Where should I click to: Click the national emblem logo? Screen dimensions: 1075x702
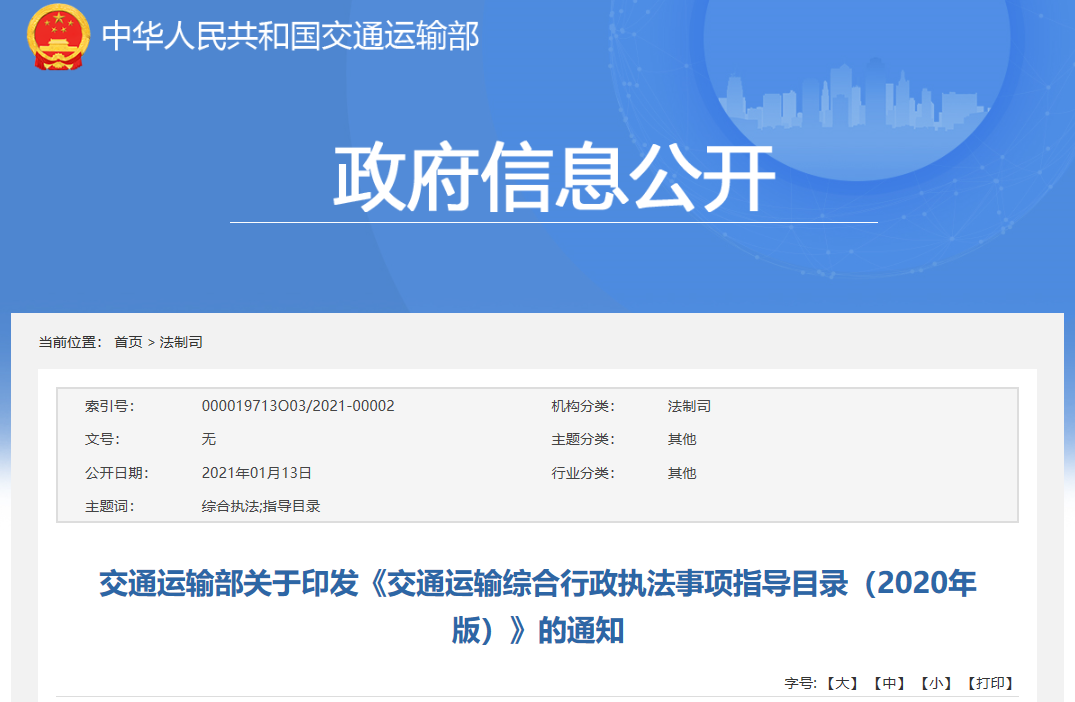[x=57, y=37]
